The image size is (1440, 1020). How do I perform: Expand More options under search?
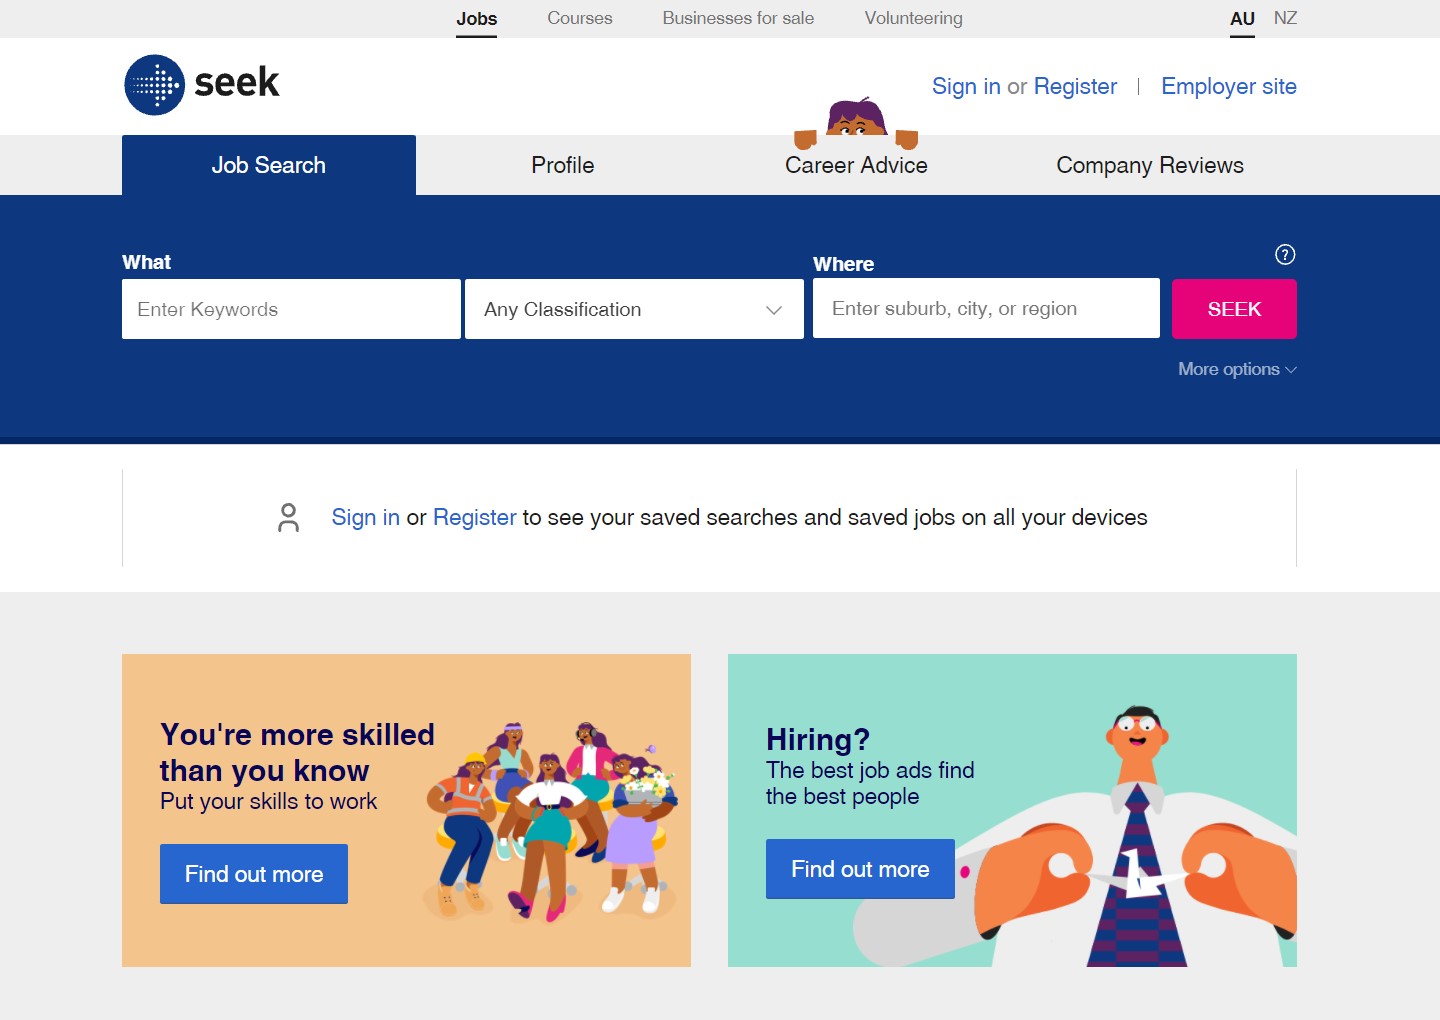point(1237,369)
